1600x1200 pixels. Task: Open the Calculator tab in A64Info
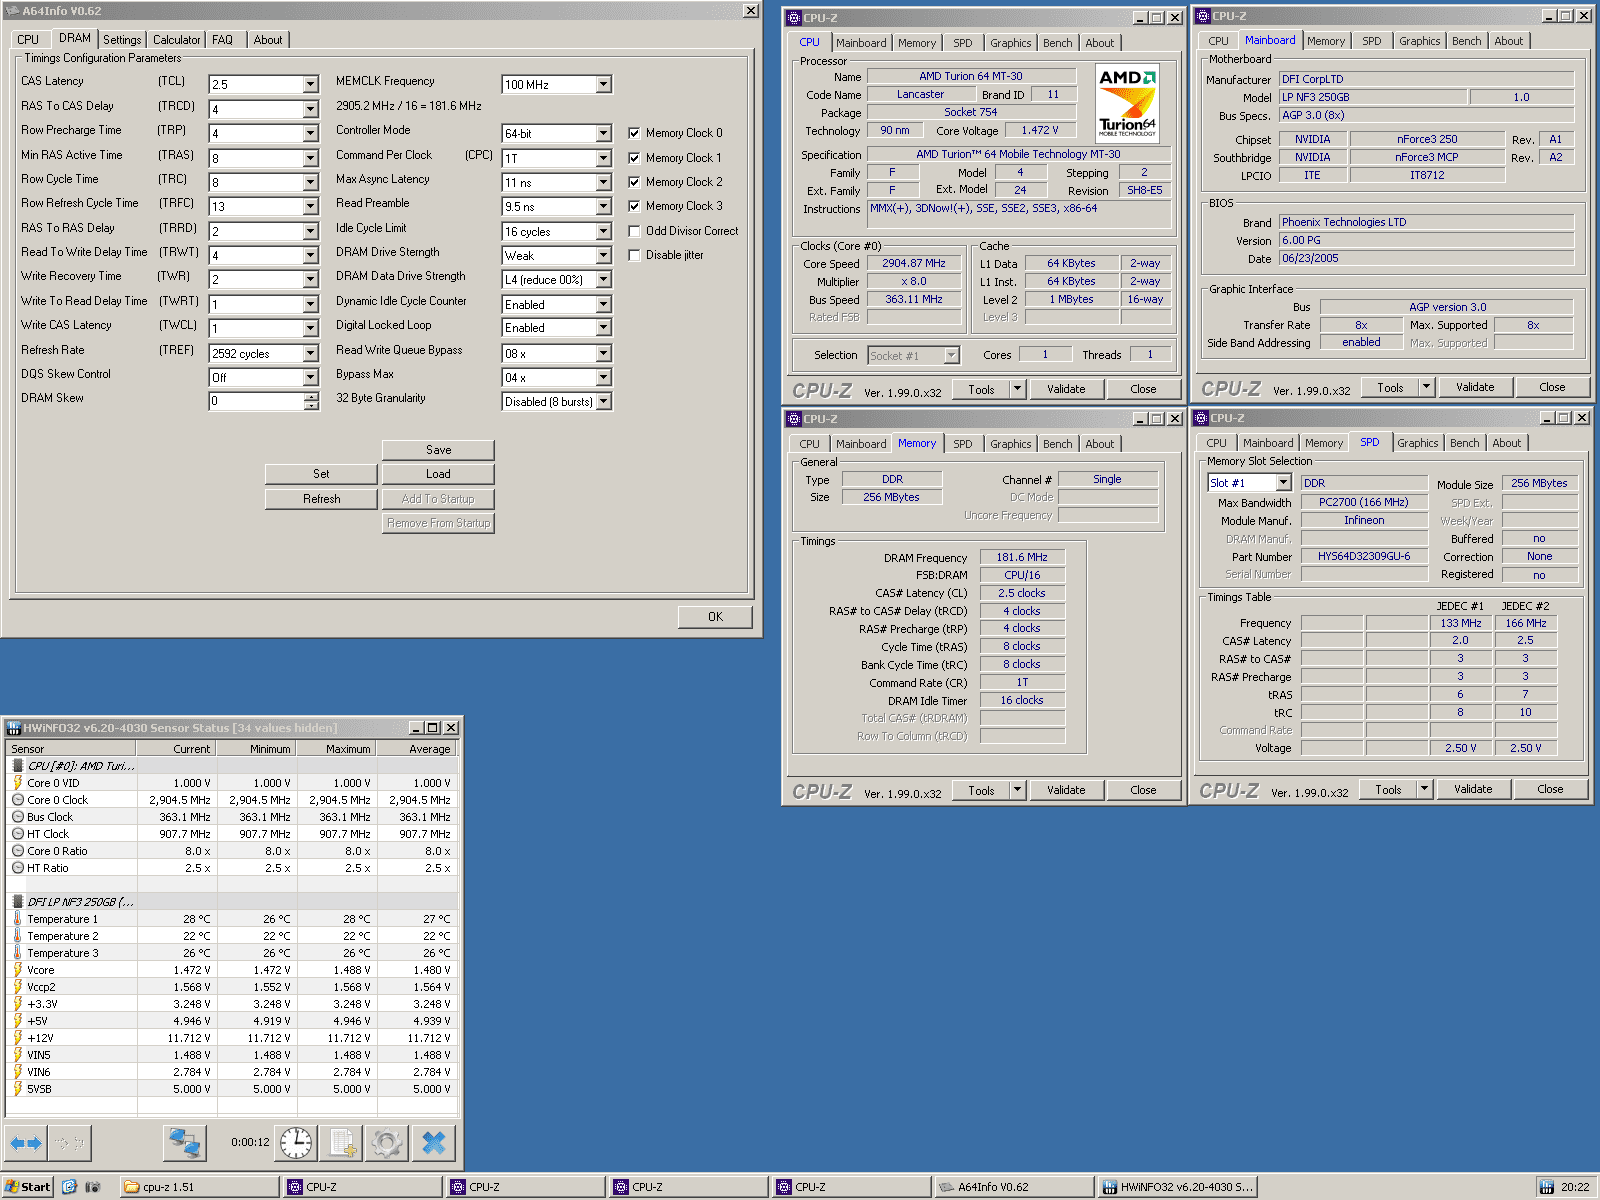tap(176, 40)
